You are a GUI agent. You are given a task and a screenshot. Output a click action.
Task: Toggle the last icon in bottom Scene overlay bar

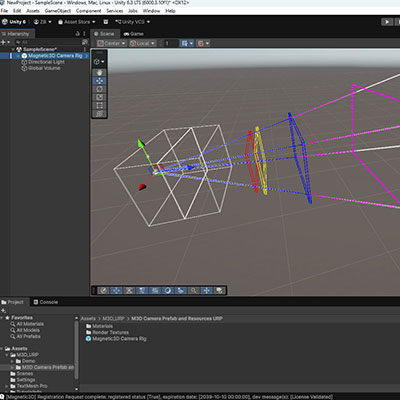click(219, 291)
